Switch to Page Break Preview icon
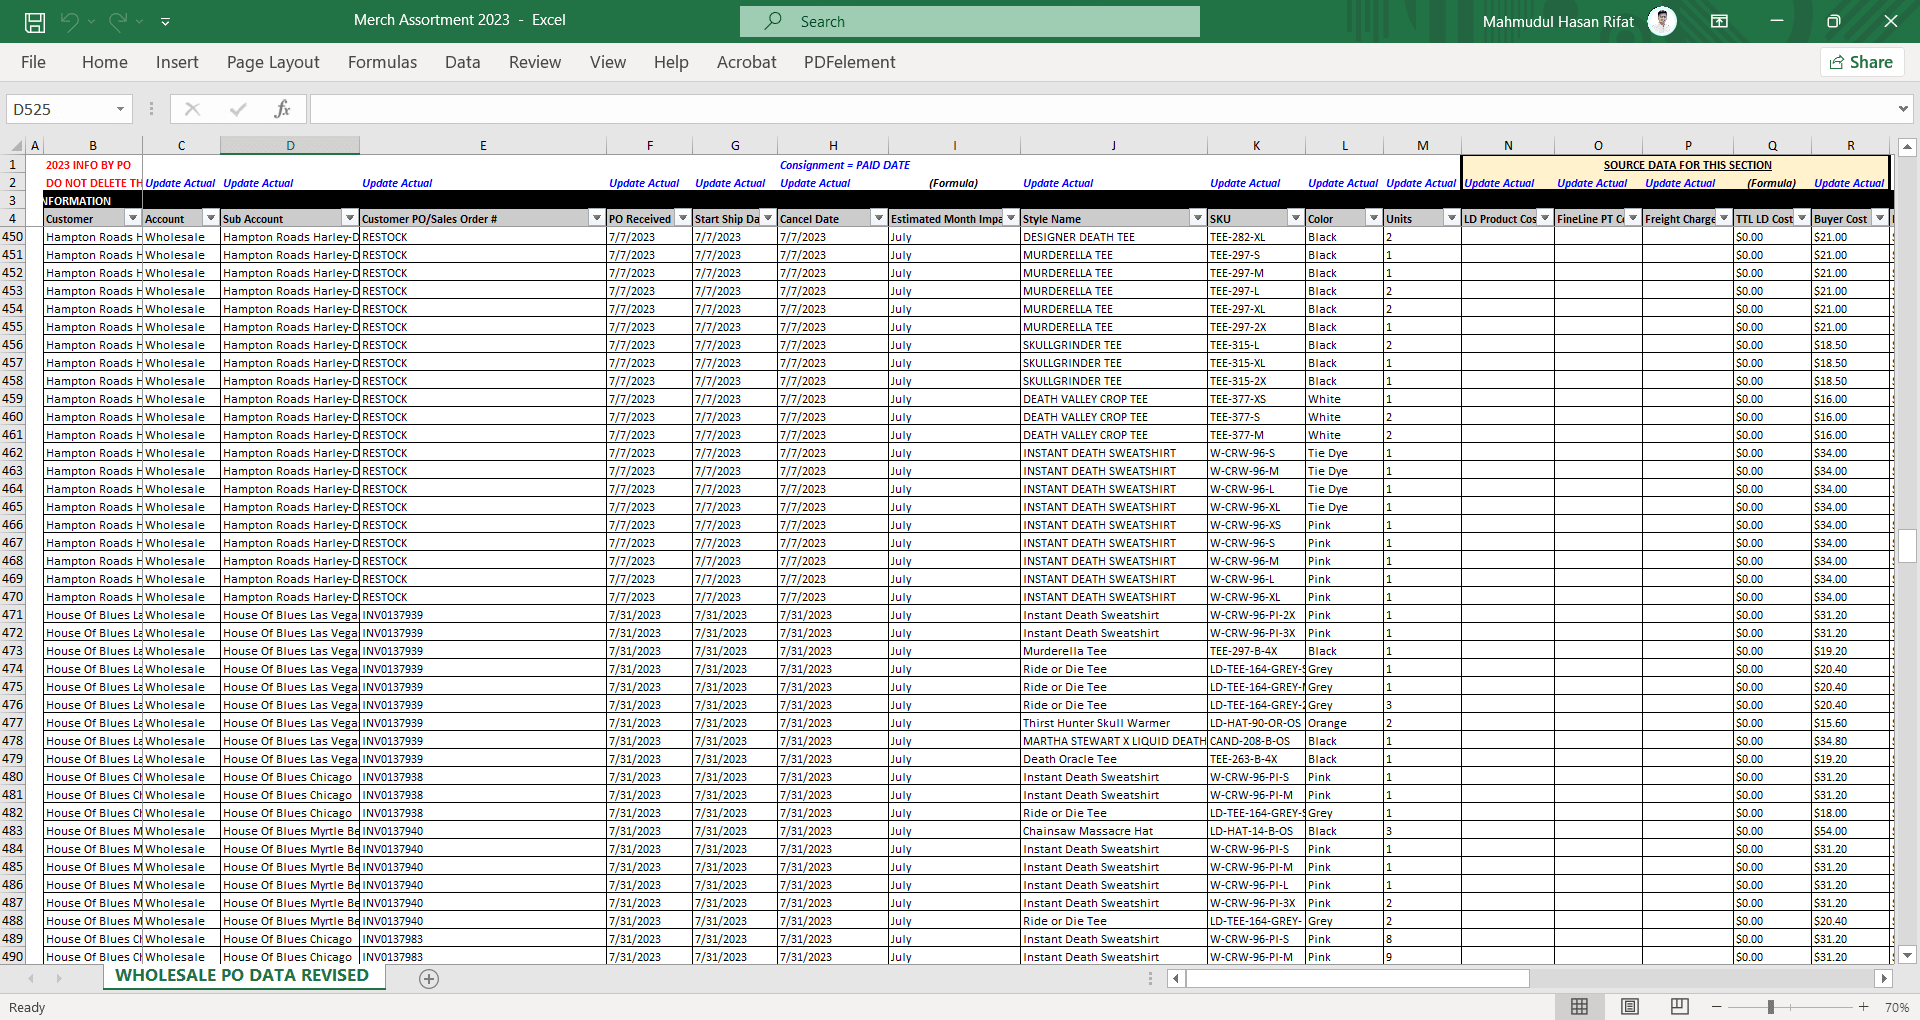 coord(1680,1007)
